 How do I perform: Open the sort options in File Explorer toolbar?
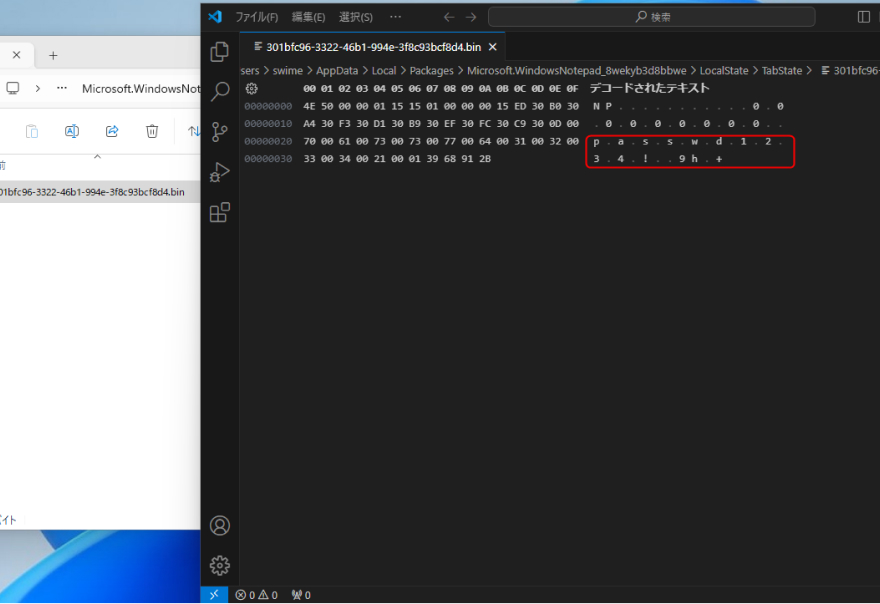click(x=193, y=131)
